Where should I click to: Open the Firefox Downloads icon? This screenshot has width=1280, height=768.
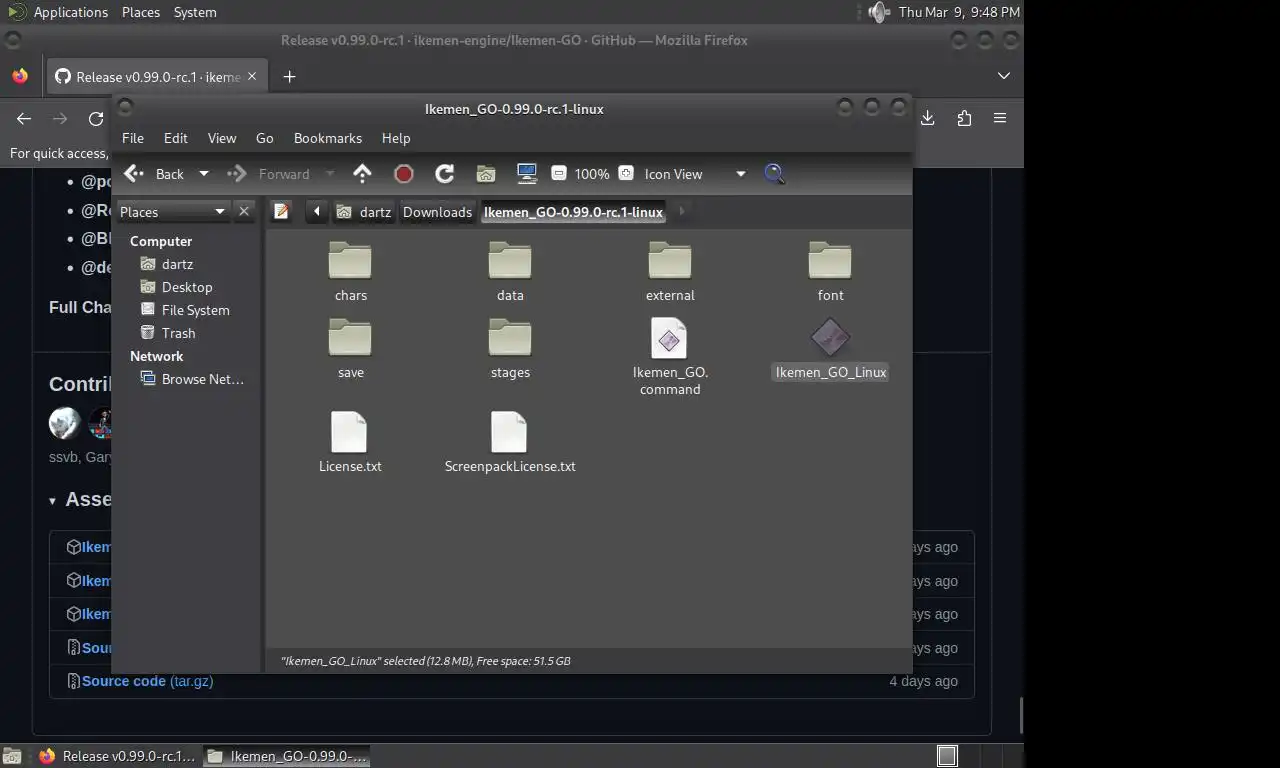coord(928,118)
